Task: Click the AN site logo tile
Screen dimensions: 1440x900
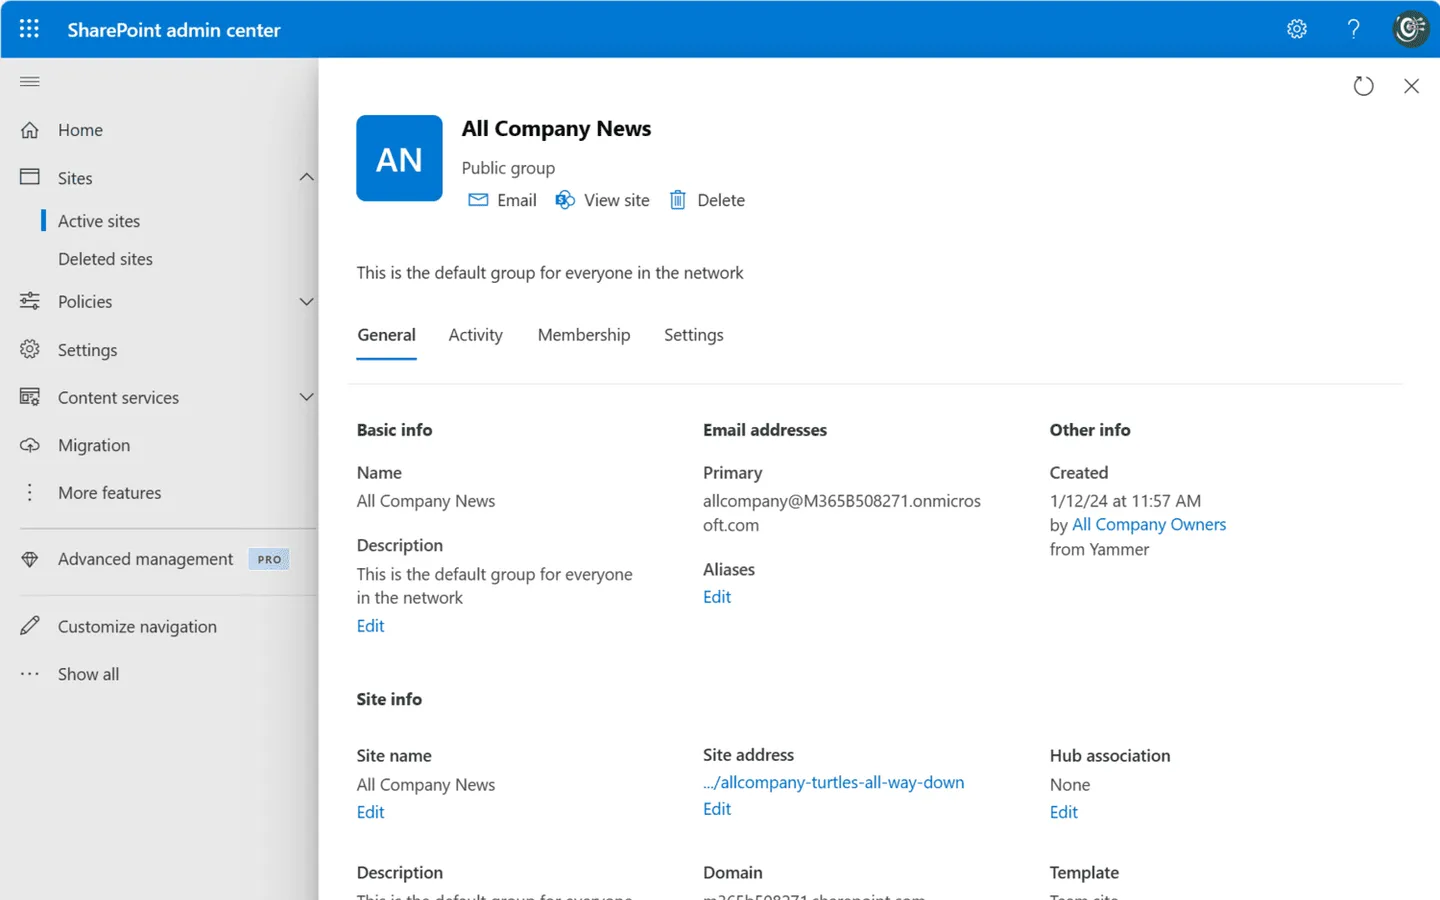Action: click(399, 158)
